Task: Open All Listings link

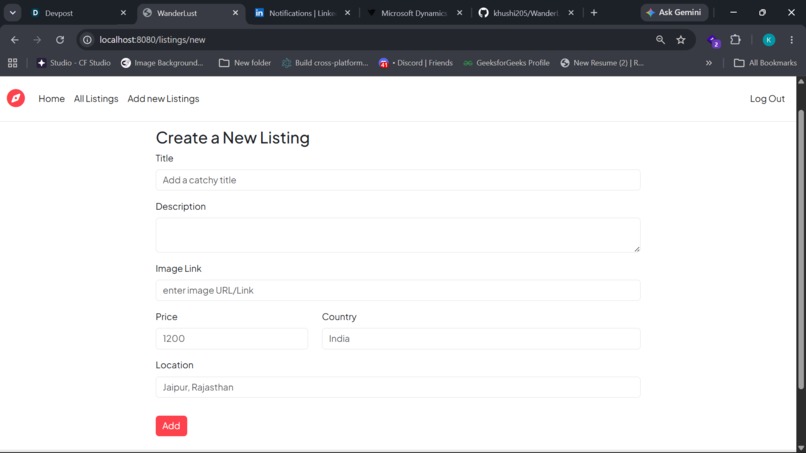Action: [x=96, y=98]
